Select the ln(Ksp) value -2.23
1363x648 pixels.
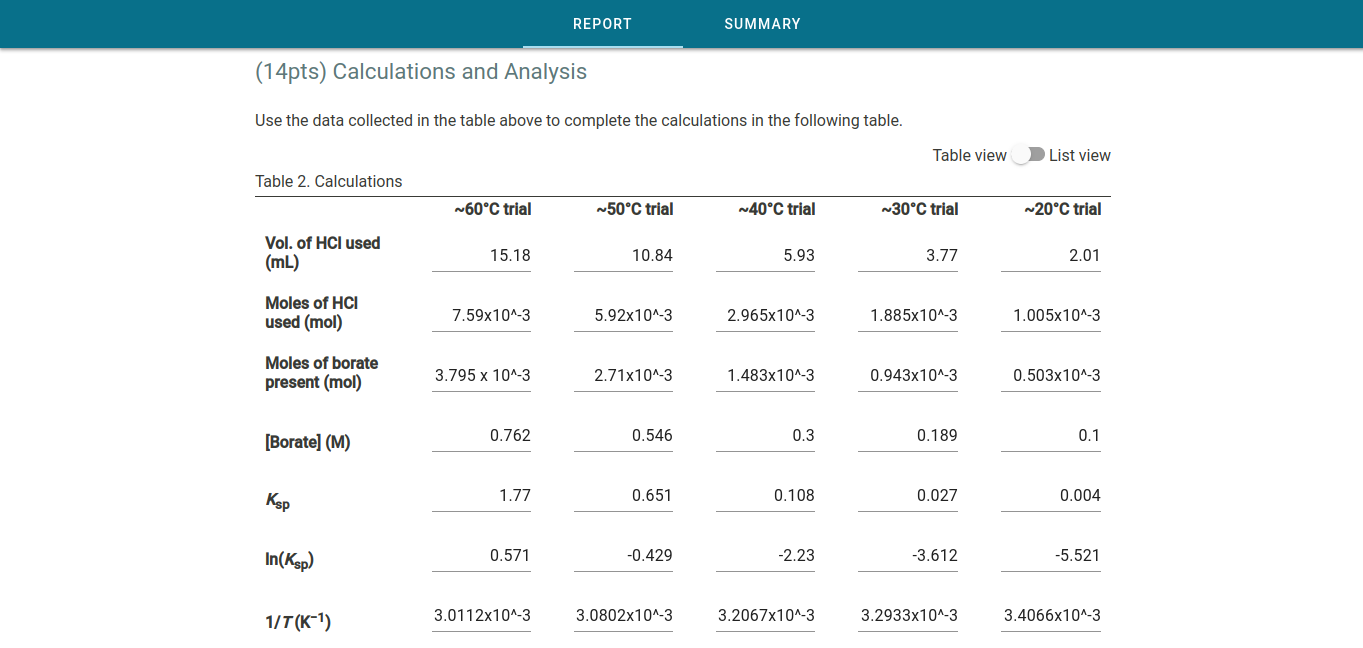coord(765,555)
